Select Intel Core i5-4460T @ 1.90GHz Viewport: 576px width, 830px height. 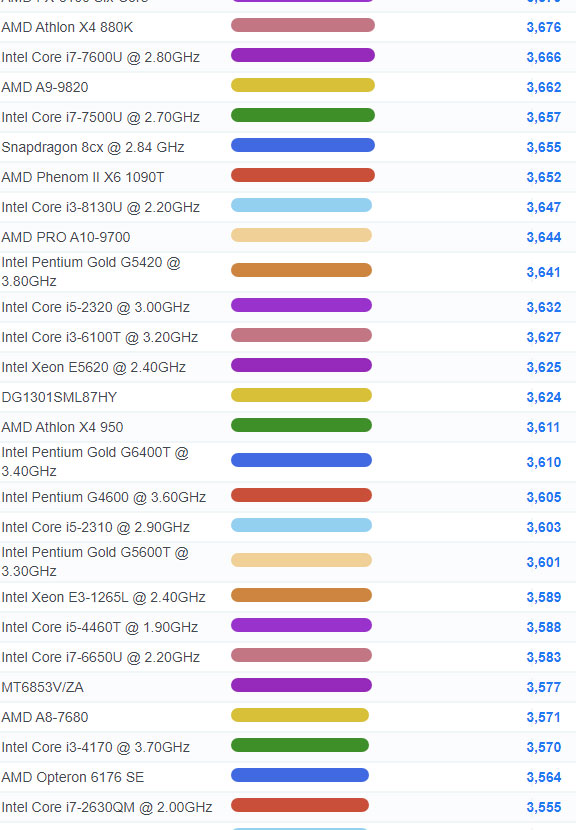(x=100, y=627)
